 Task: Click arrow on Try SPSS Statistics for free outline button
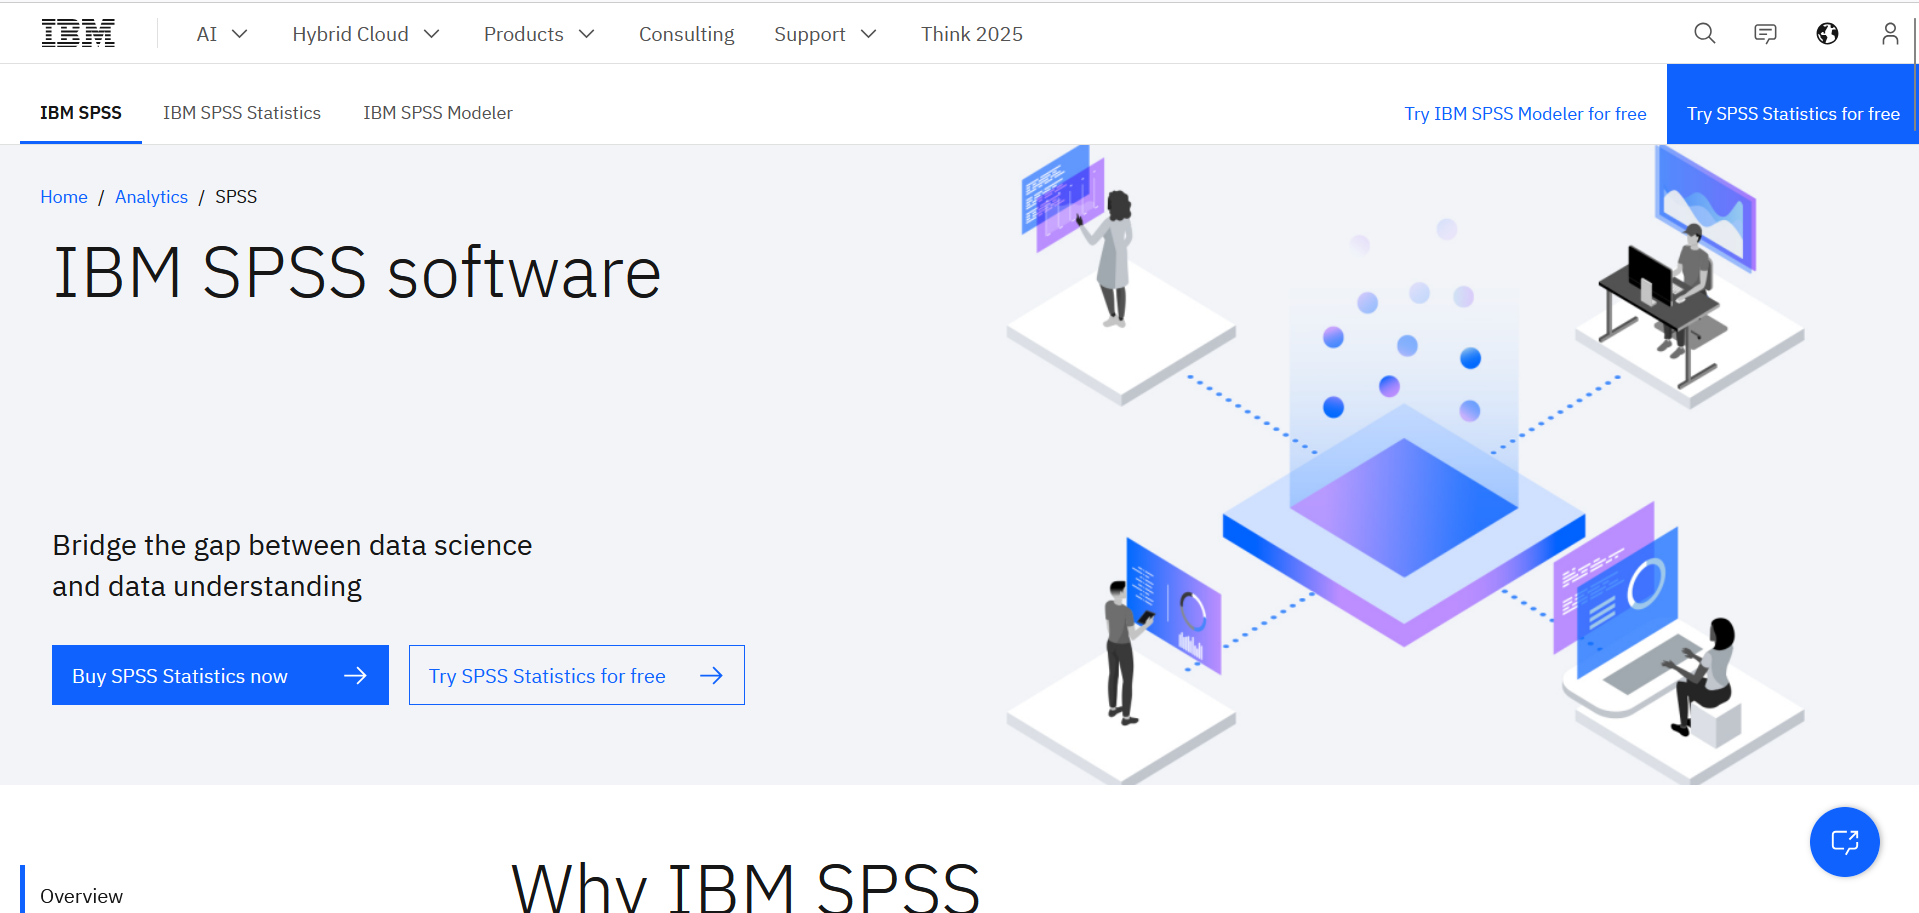click(711, 676)
